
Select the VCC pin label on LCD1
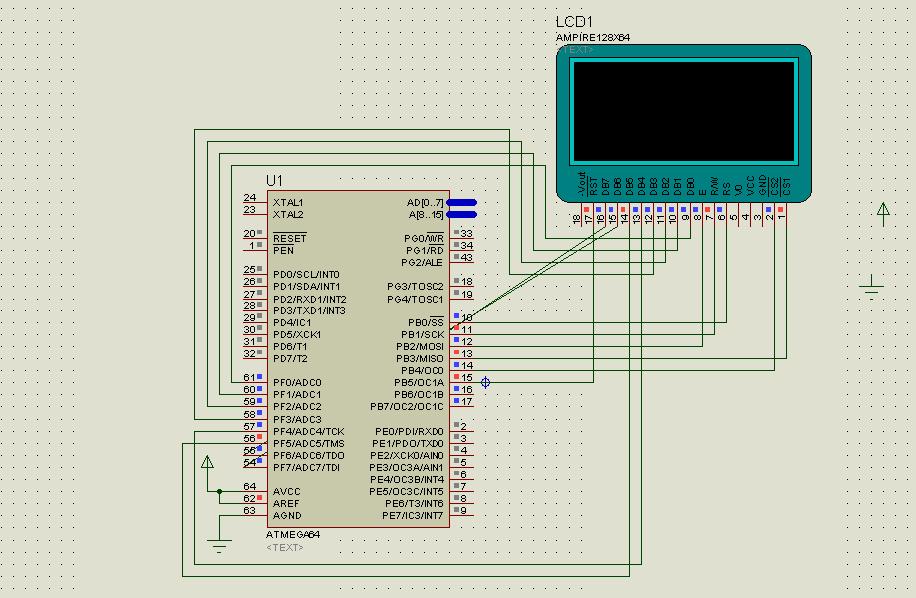click(x=751, y=185)
